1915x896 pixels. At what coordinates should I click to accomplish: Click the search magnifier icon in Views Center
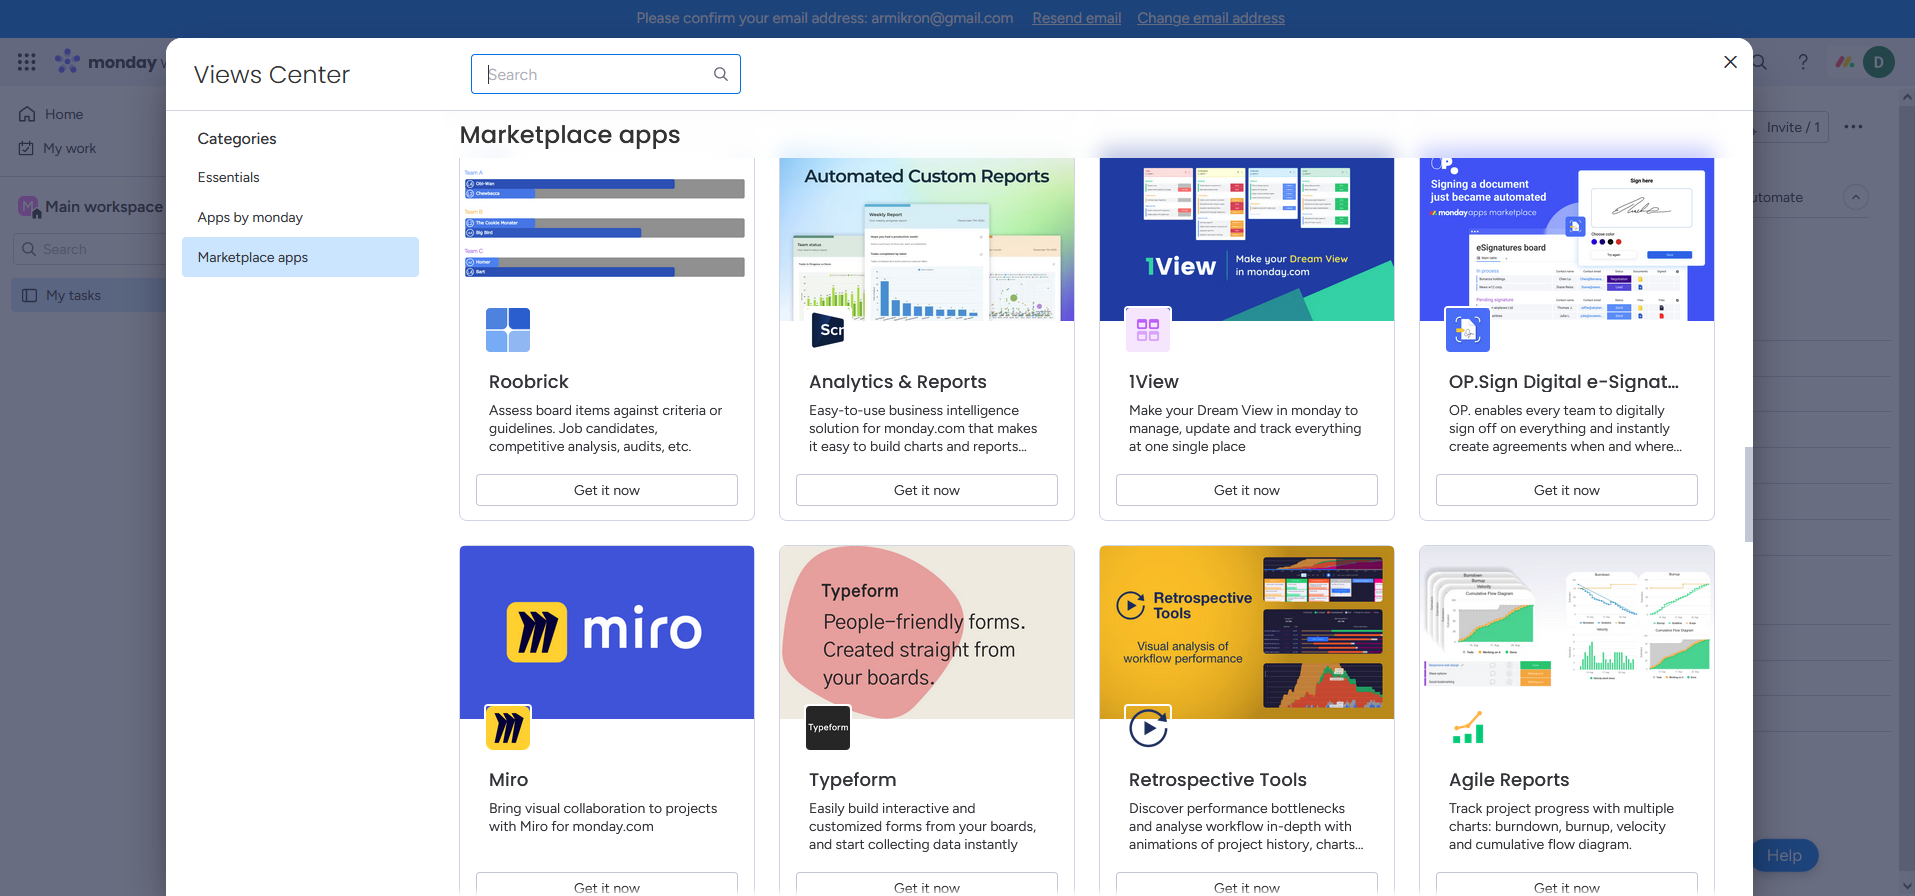(720, 74)
